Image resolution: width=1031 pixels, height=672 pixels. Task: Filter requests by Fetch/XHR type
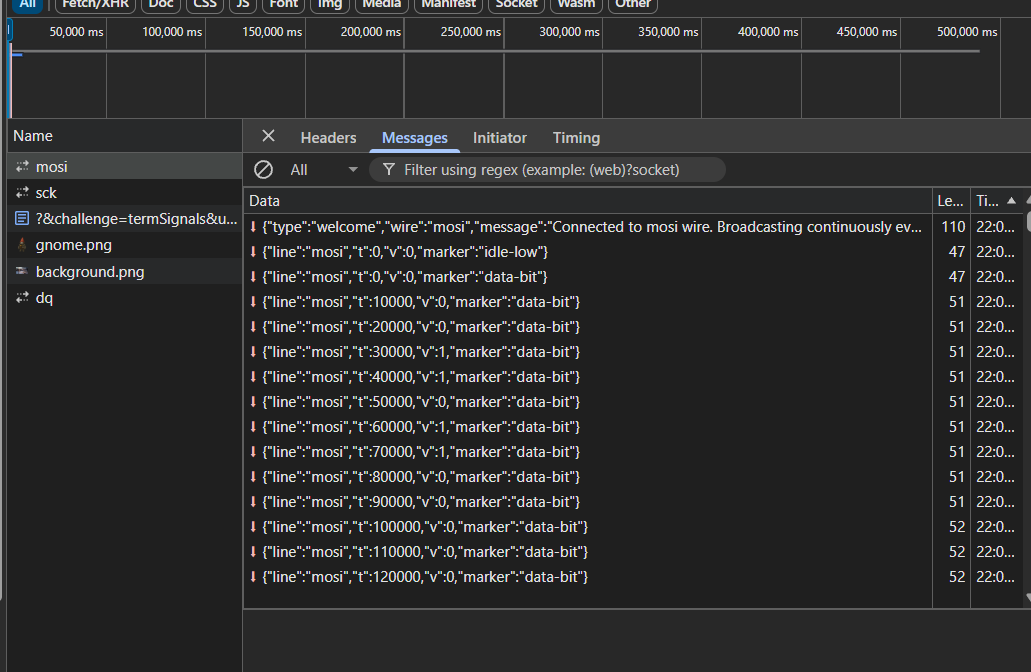95,4
